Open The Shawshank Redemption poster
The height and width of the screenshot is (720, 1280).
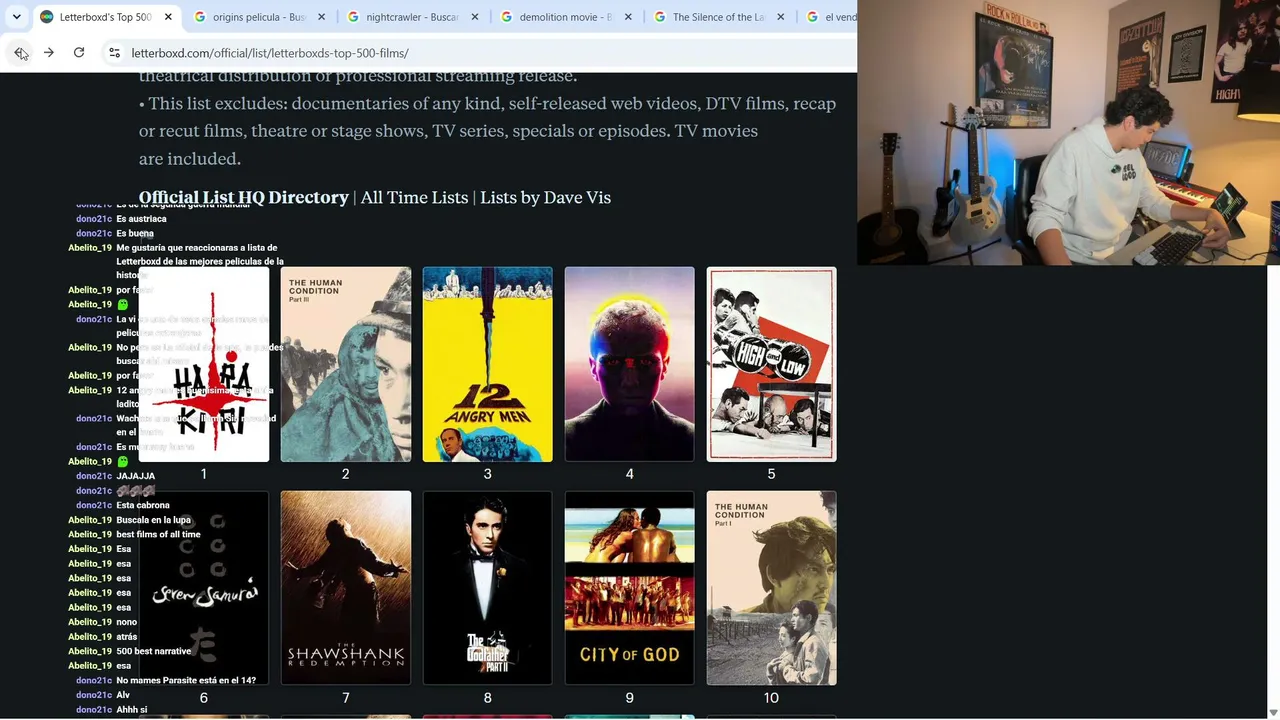(x=346, y=588)
